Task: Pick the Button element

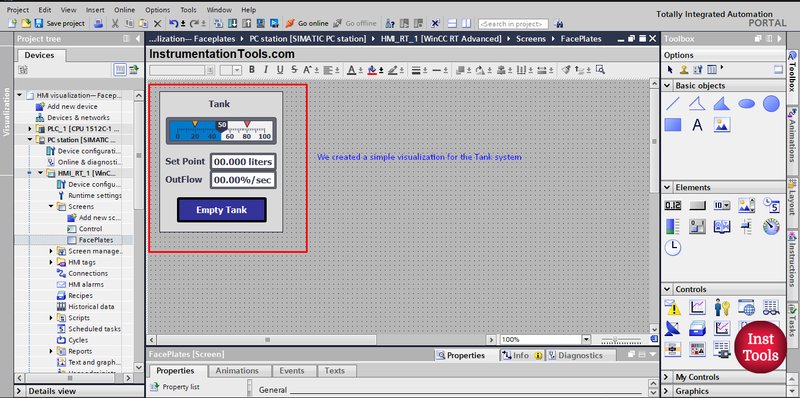Action: (x=697, y=206)
